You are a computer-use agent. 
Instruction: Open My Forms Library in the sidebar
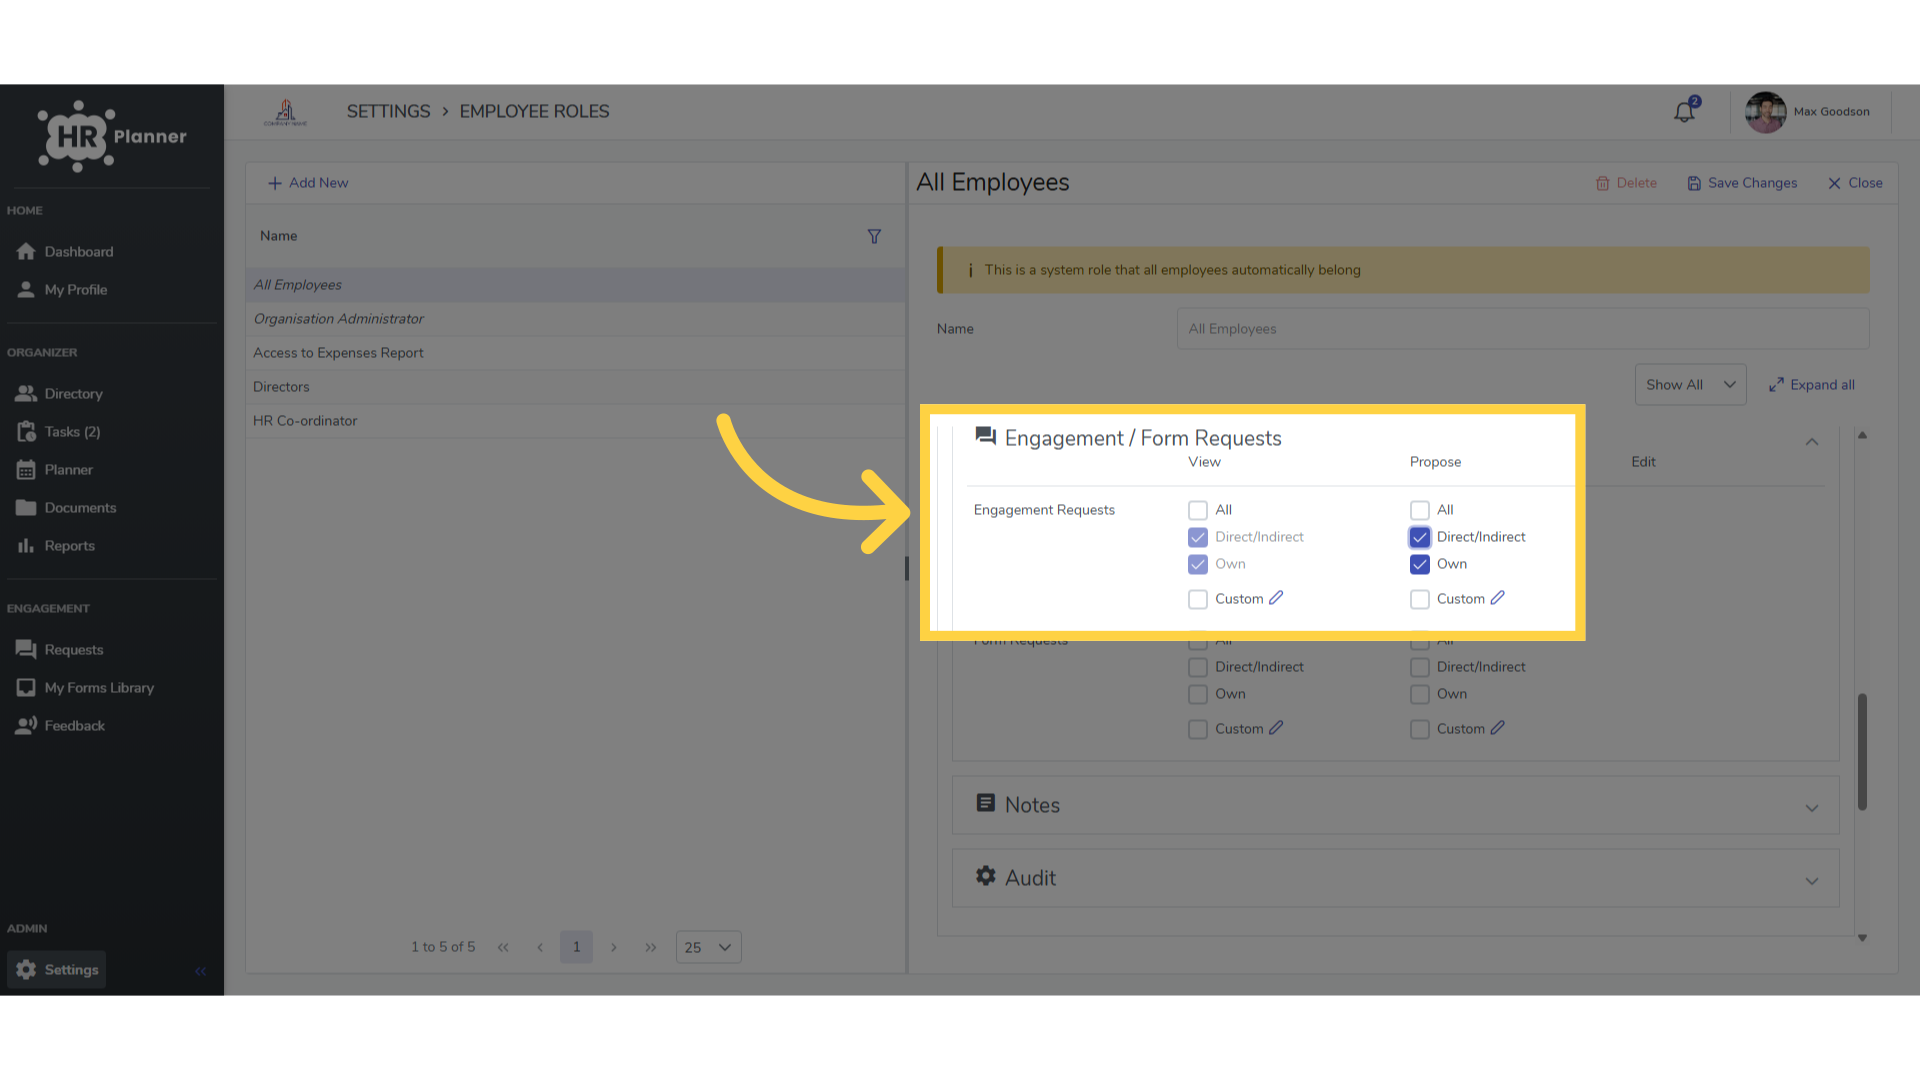85,688
